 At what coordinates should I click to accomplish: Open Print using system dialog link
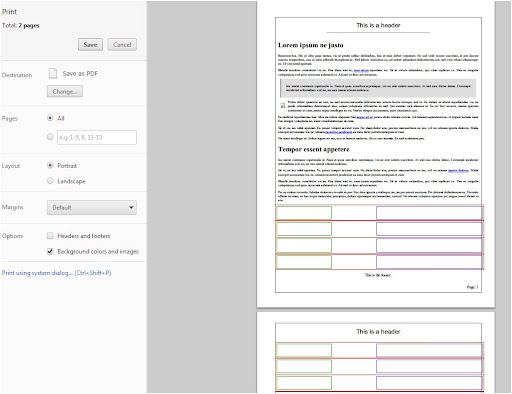(56, 273)
